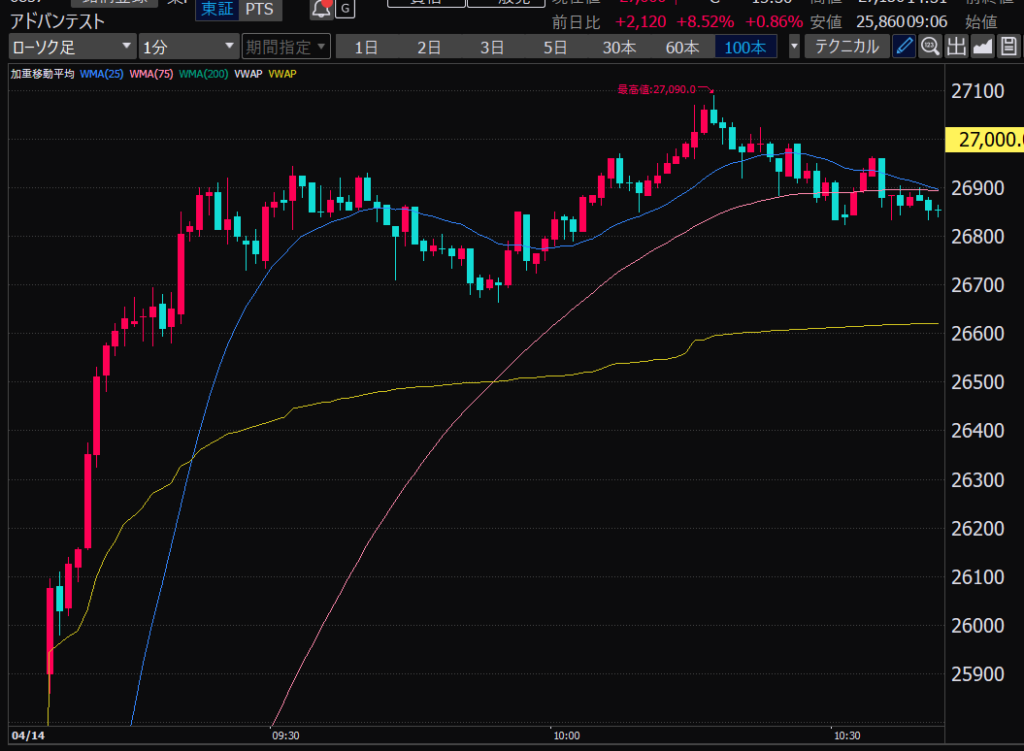Click the small G badge icon
The width and height of the screenshot is (1024, 751).
[x=345, y=9]
